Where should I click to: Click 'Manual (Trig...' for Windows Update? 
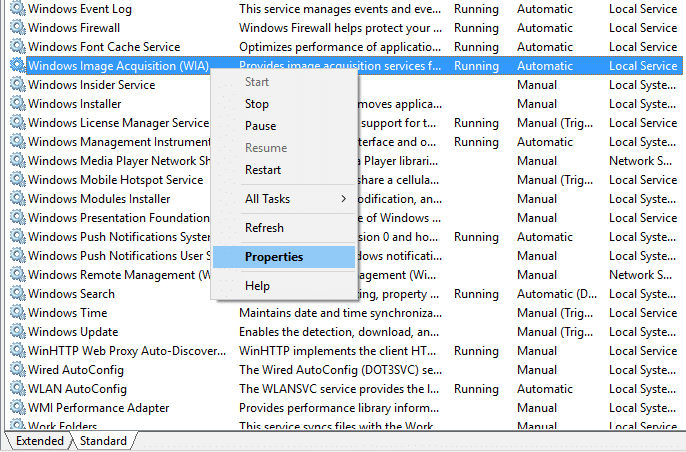click(555, 332)
